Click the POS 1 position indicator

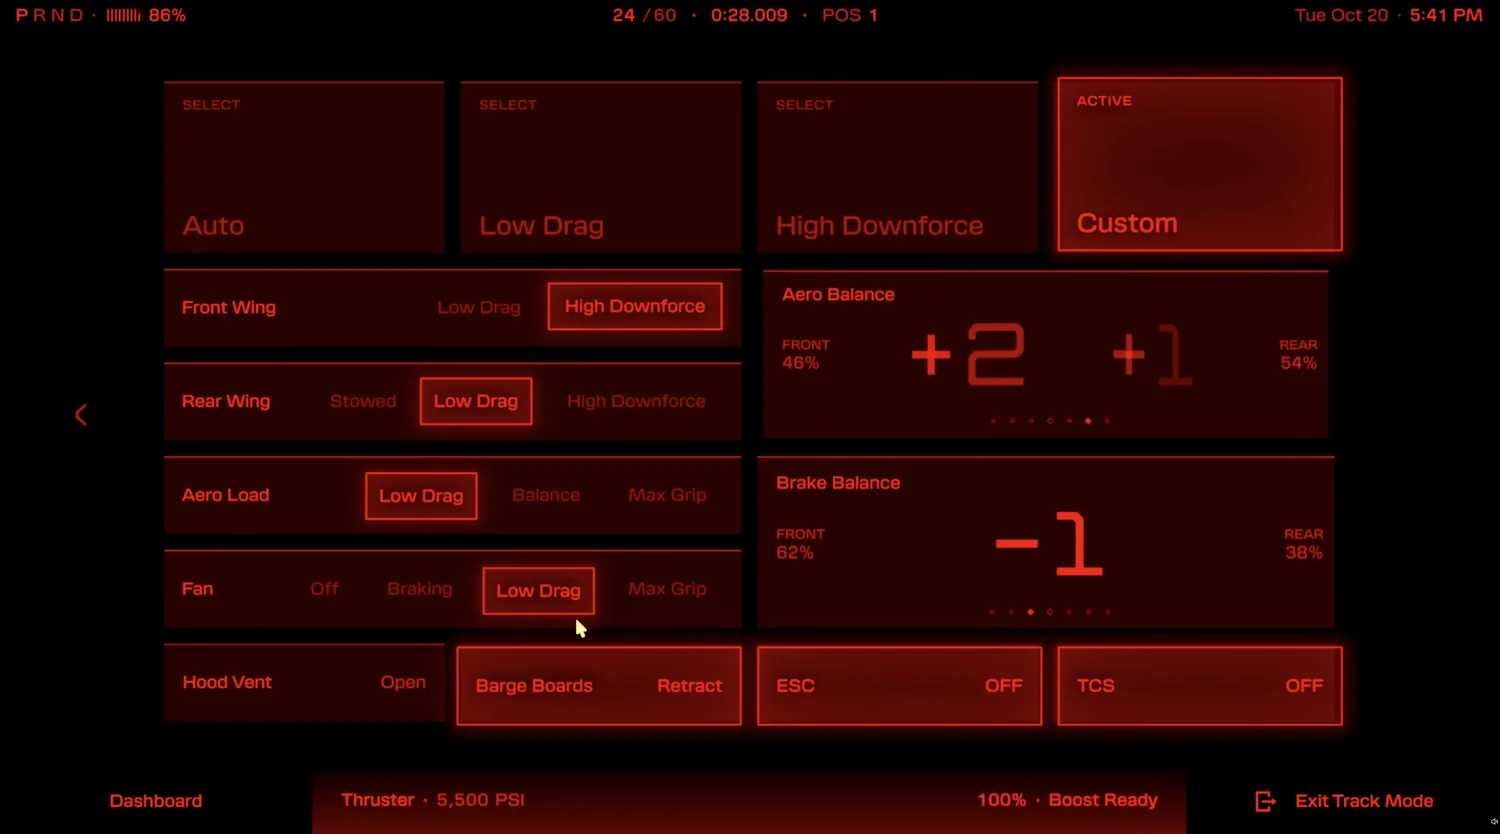(x=850, y=15)
